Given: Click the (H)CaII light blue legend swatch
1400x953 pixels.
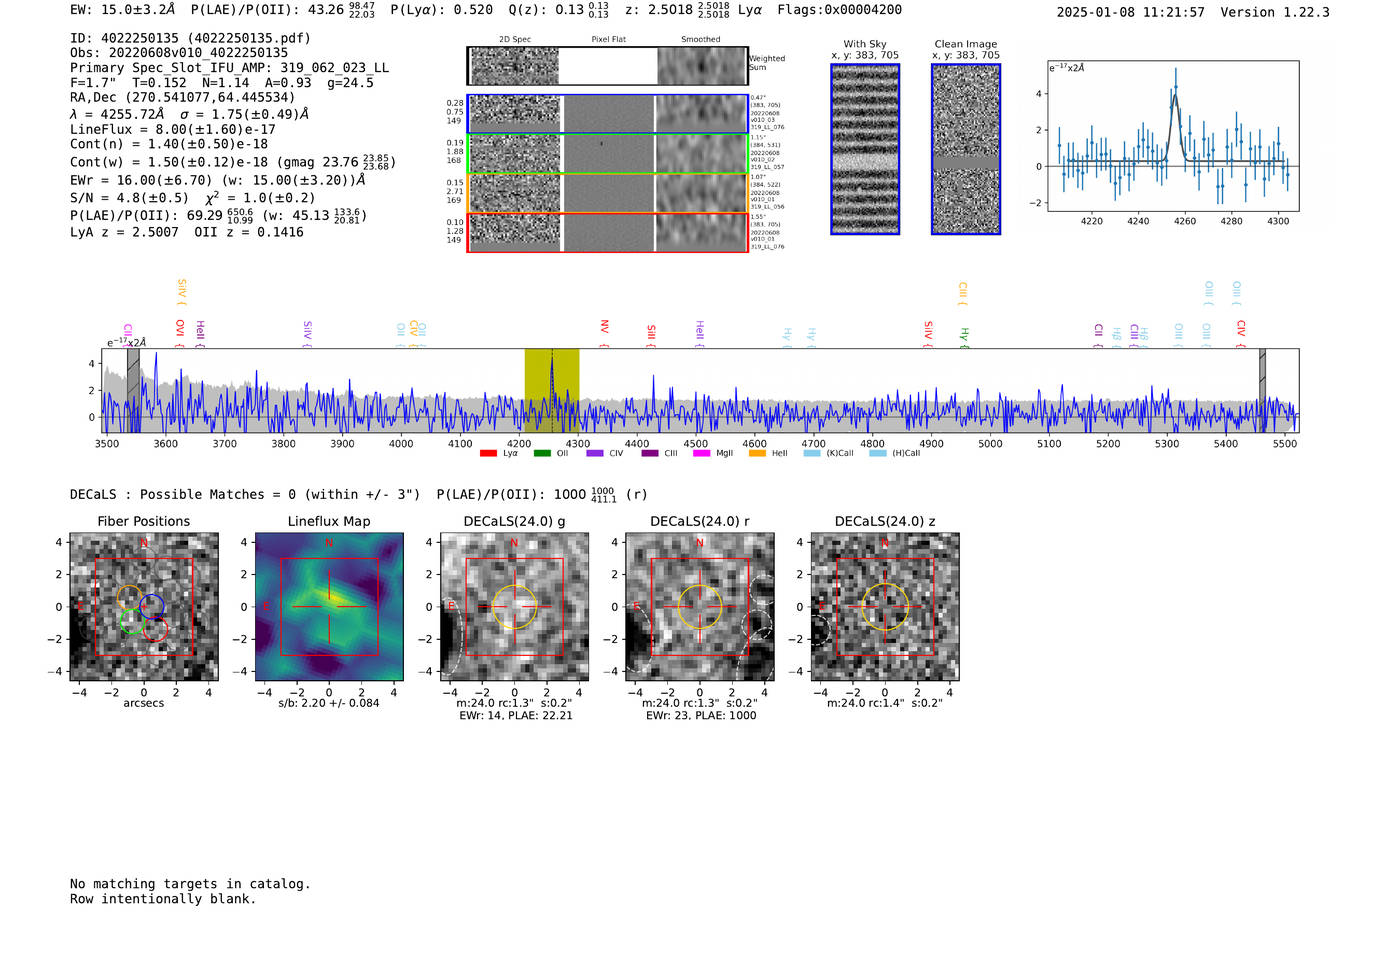Looking at the screenshot, I should pos(878,453).
